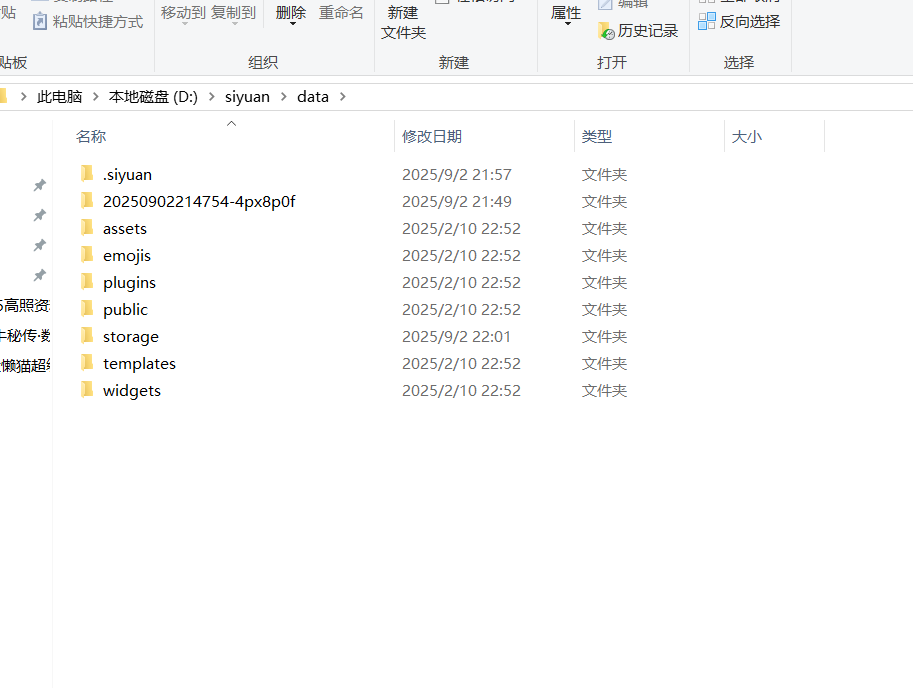The width and height of the screenshot is (913, 688).
Task: Click the public folder icon
Action: [87, 308]
